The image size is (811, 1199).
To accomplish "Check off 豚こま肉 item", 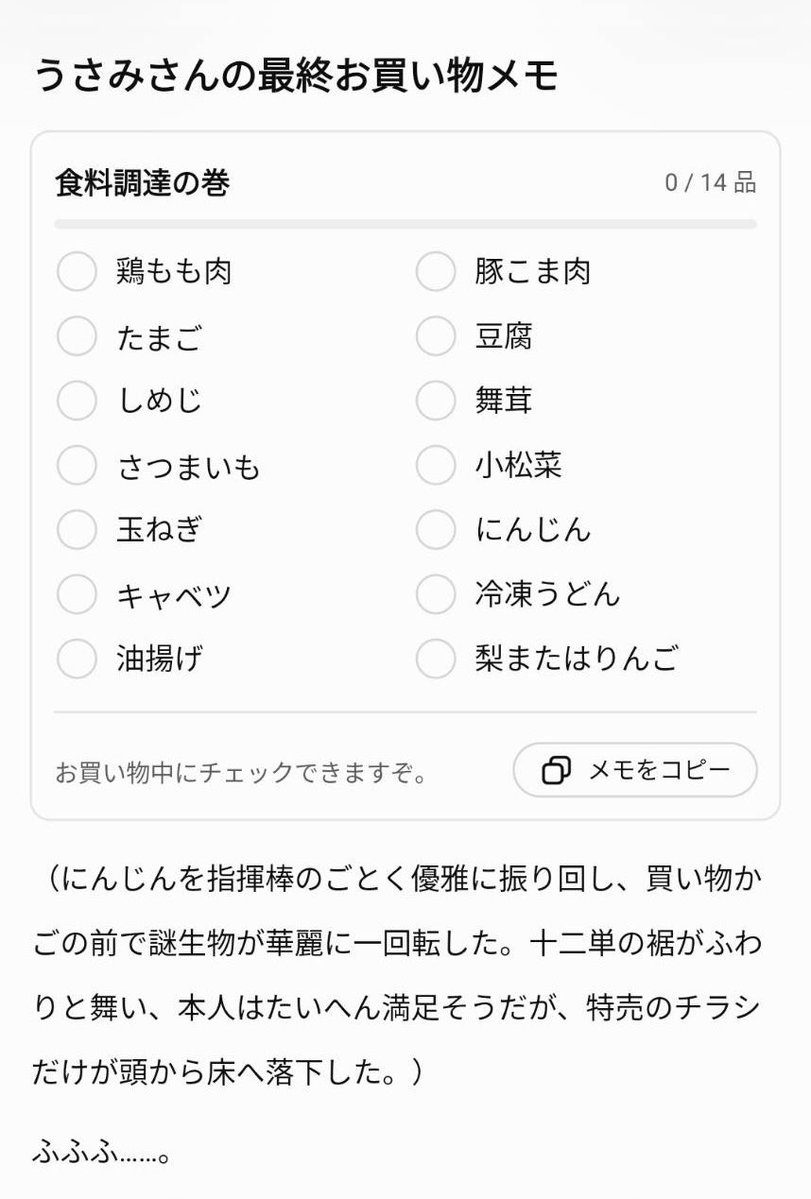I will click(x=436, y=271).
